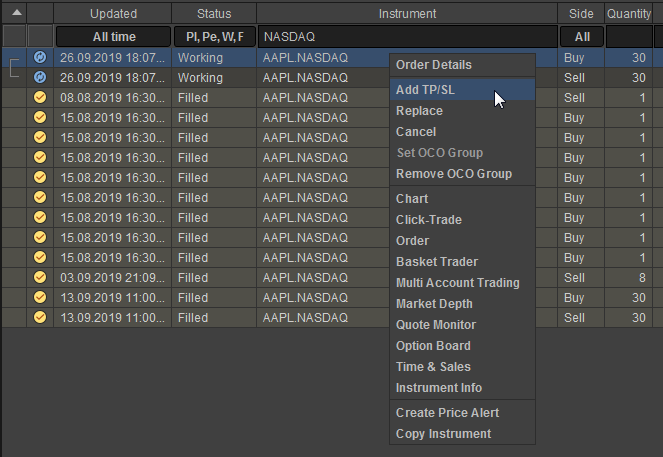Click the sort arrow in top-left header
Viewport: 663px width, 457px height.
click(40, 13)
